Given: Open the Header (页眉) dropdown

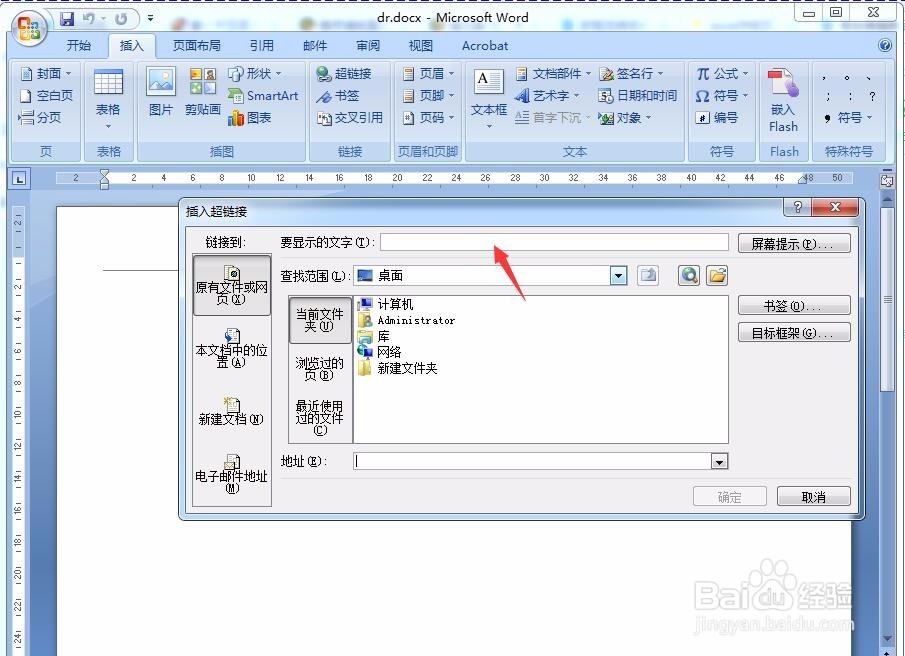Looking at the screenshot, I should tap(428, 73).
